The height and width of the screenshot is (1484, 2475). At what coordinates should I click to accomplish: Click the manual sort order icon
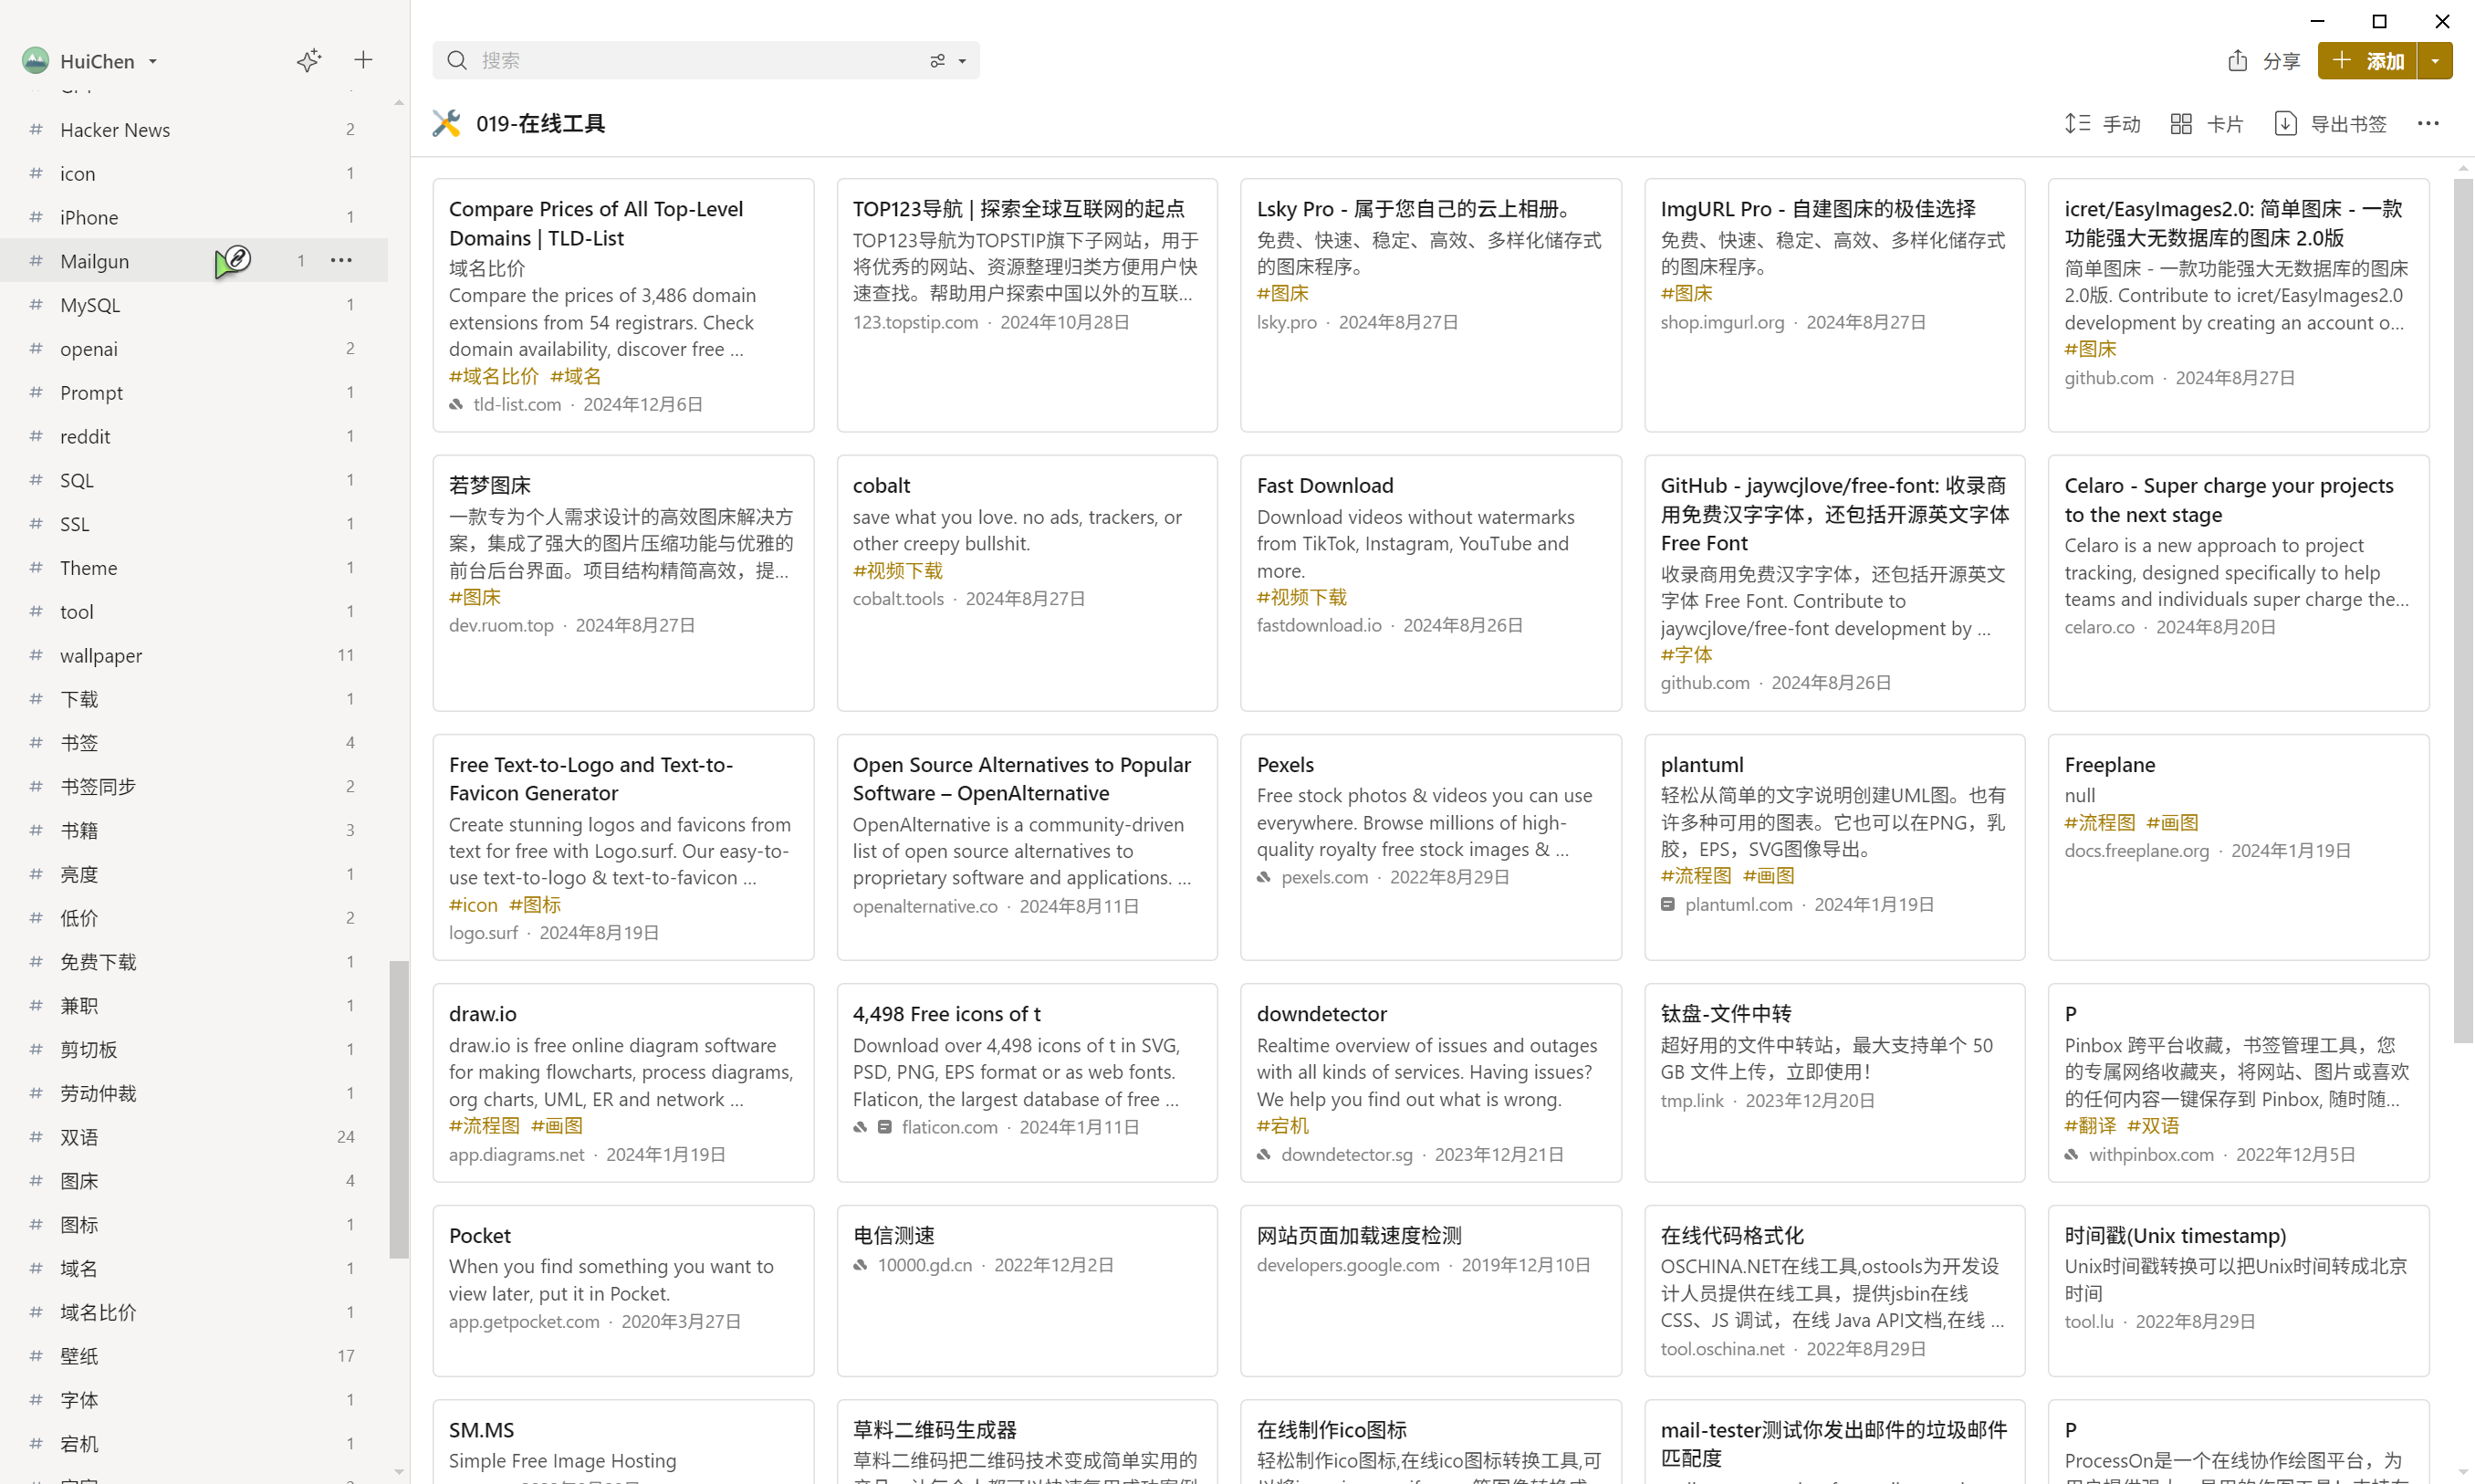(2077, 123)
